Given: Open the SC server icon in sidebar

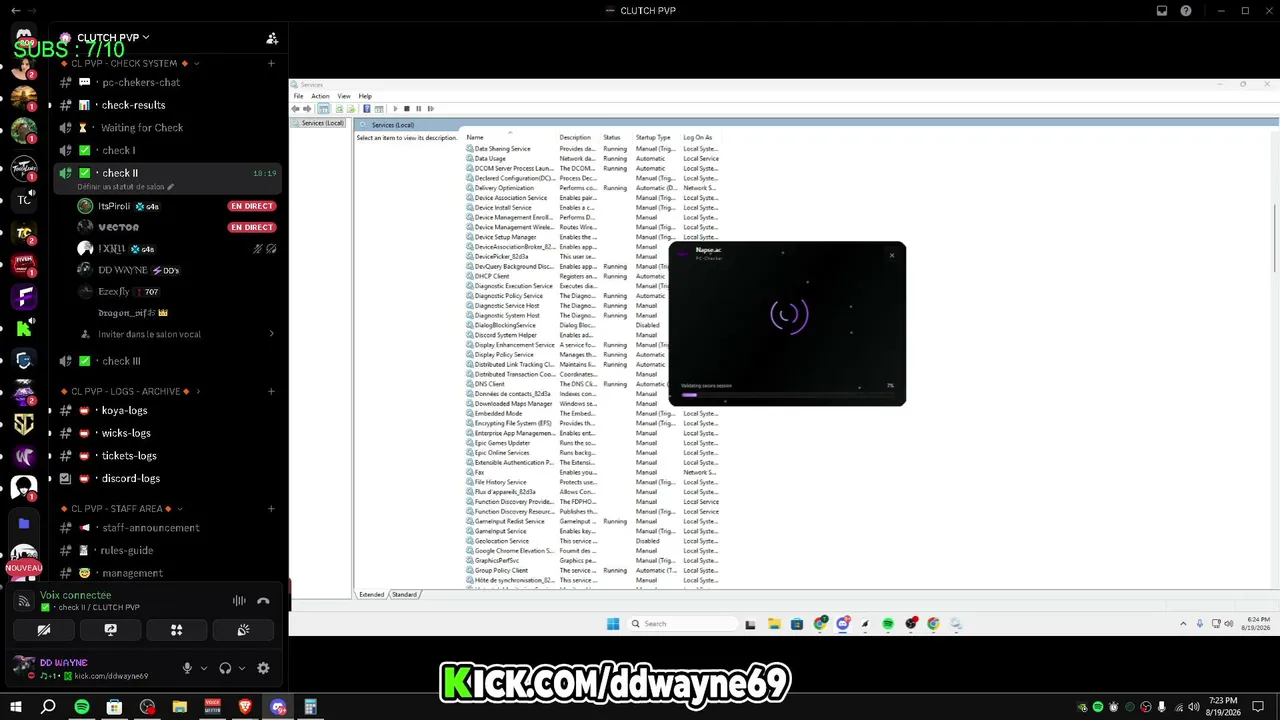Looking at the screenshot, I should tap(24, 424).
